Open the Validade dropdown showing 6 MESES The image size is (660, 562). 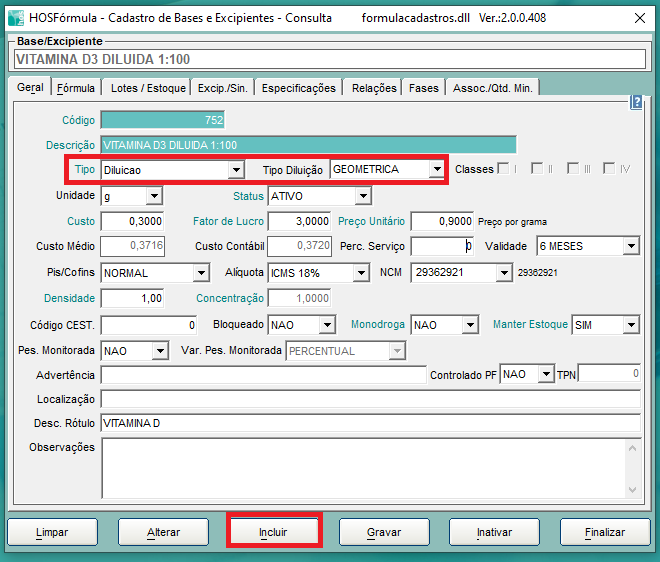pos(631,246)
